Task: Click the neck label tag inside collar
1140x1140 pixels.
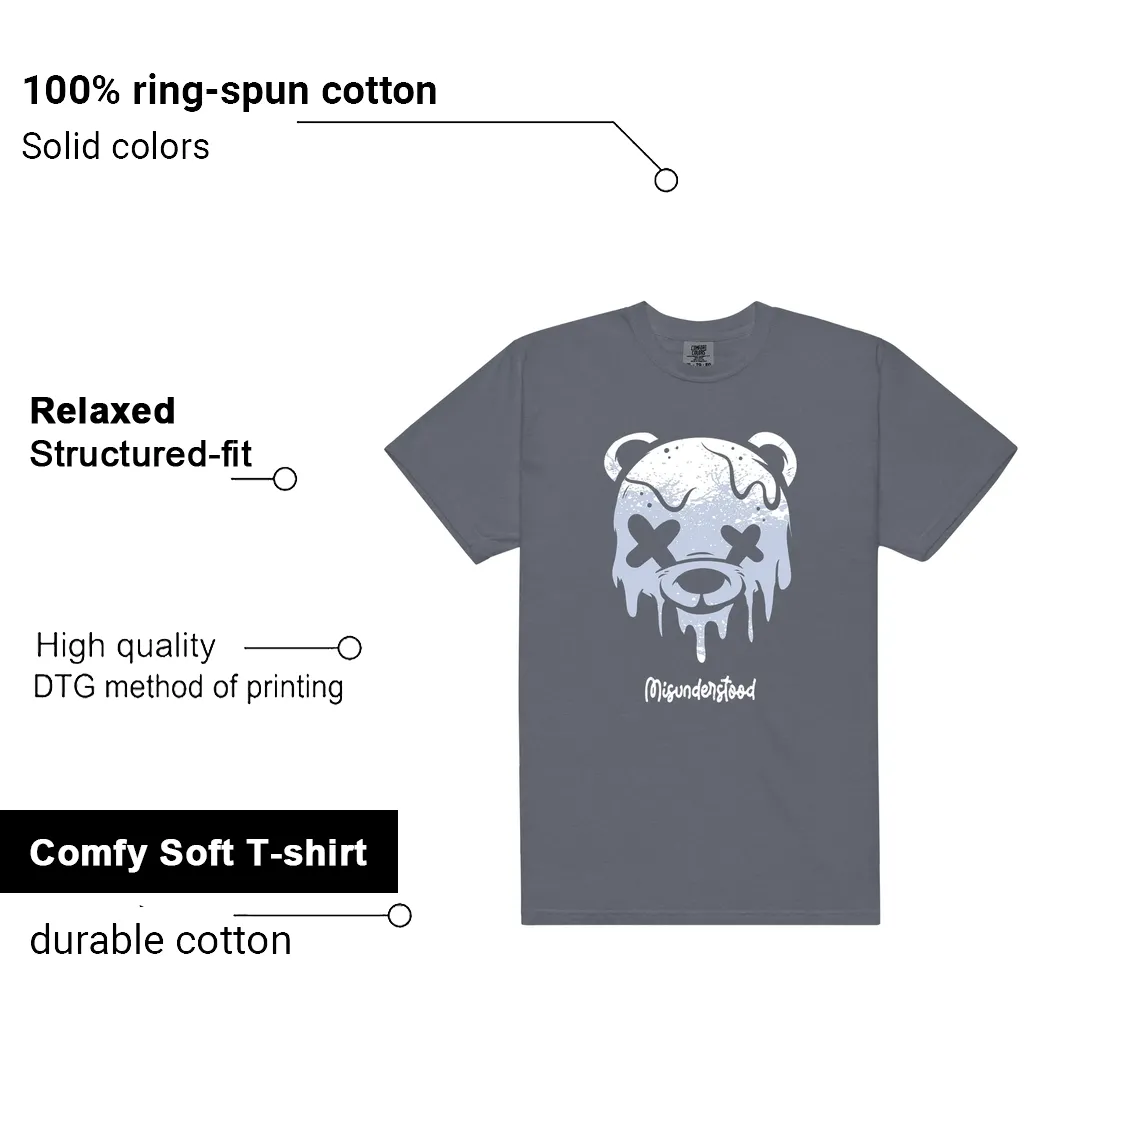Action: [699, 353]
